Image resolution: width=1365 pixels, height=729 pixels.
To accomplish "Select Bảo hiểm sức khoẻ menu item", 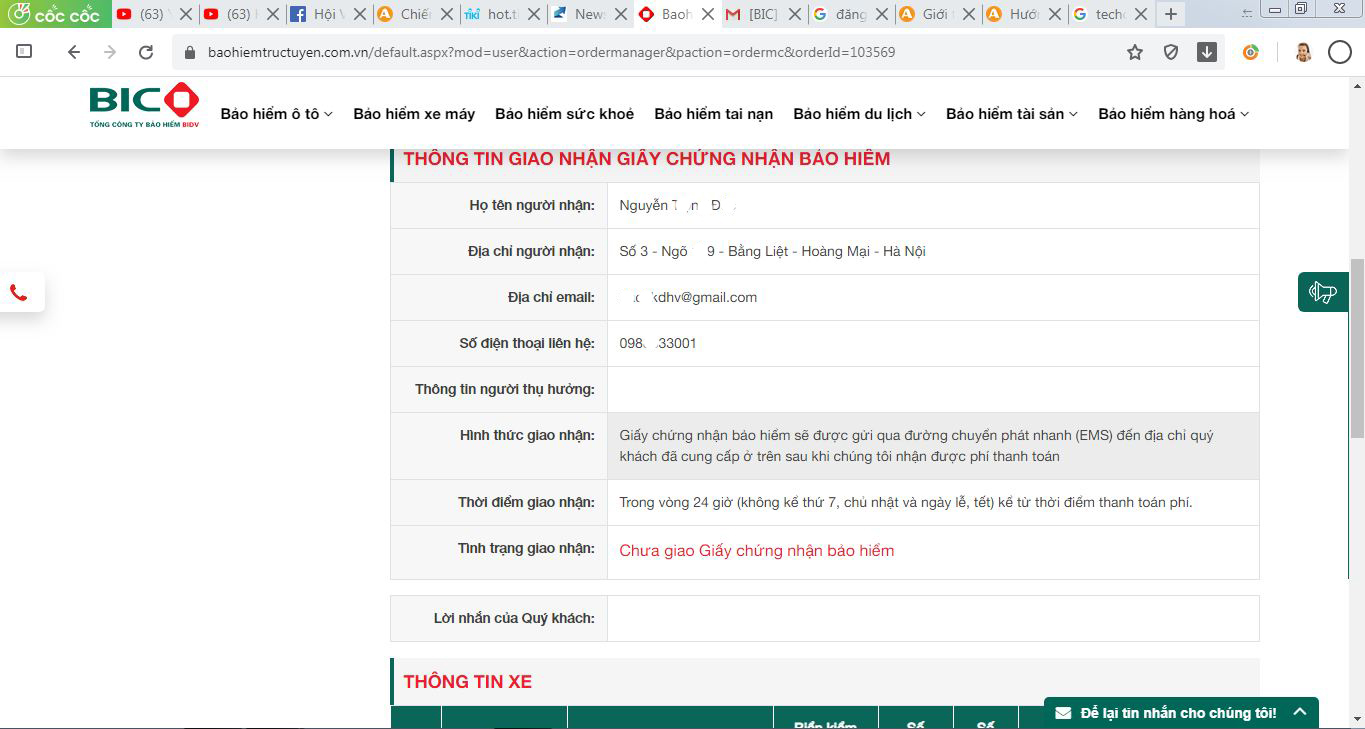I will [x=564, y=114].
